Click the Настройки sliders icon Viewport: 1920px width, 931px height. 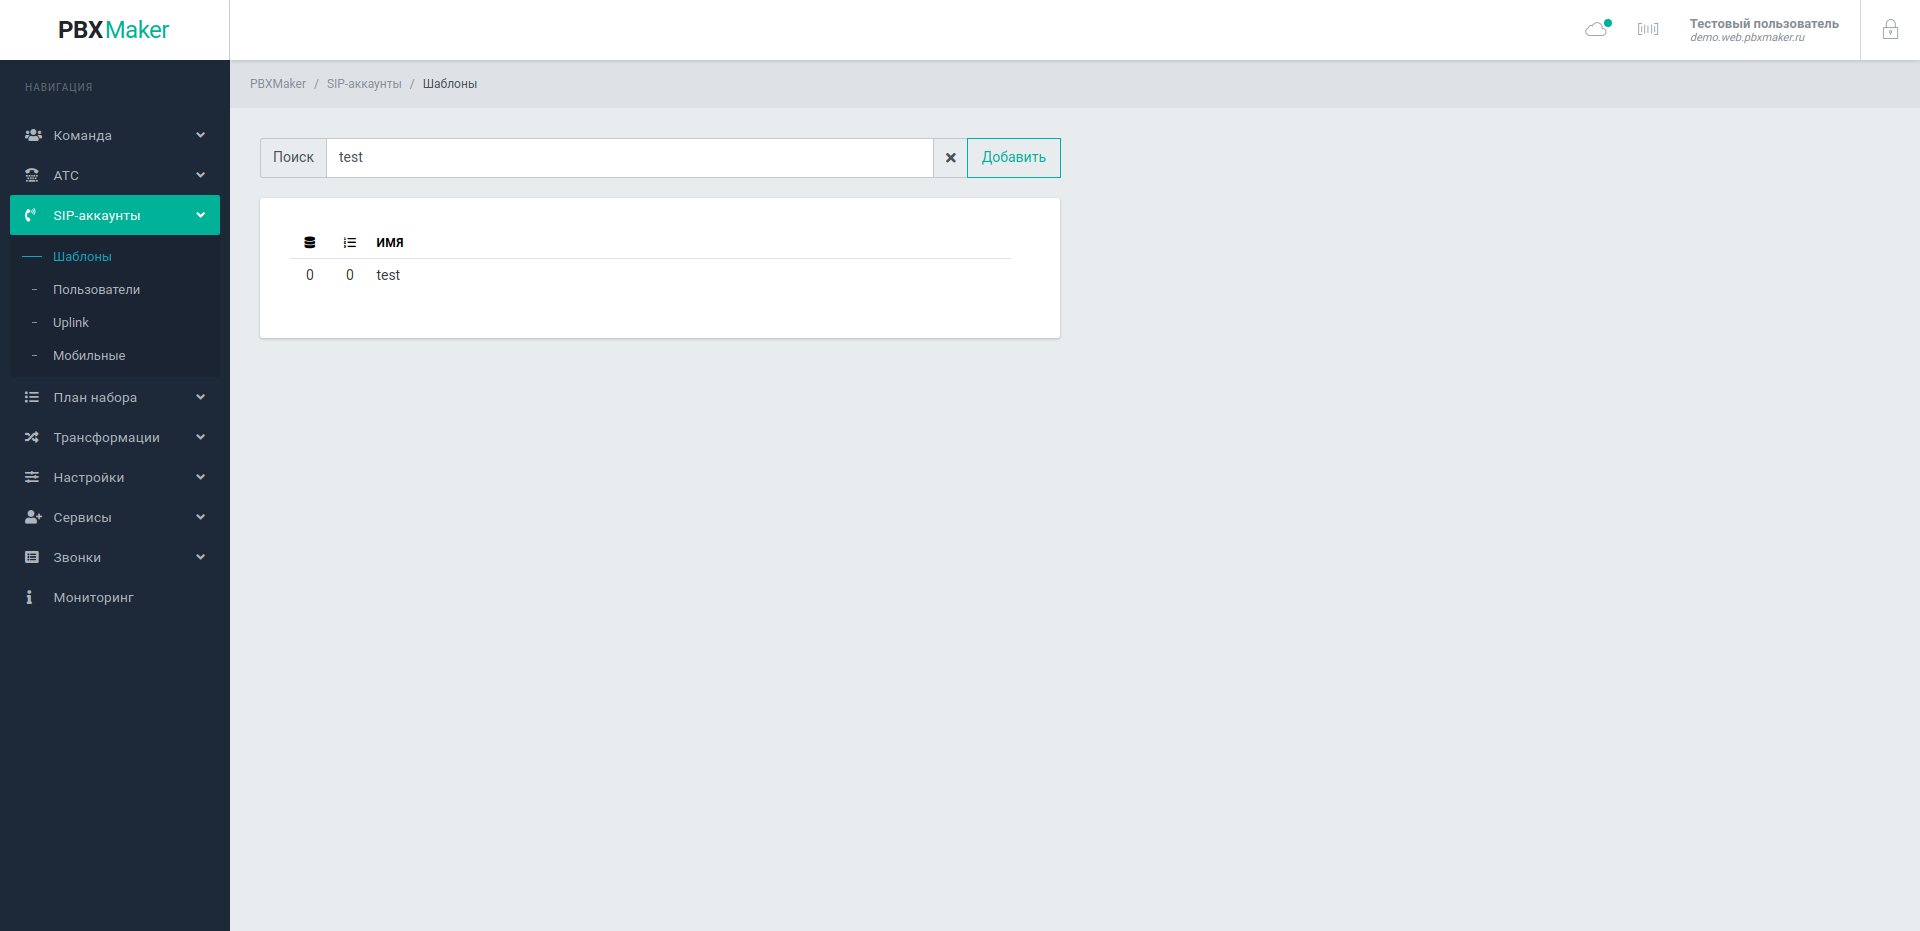pos(32,477)
